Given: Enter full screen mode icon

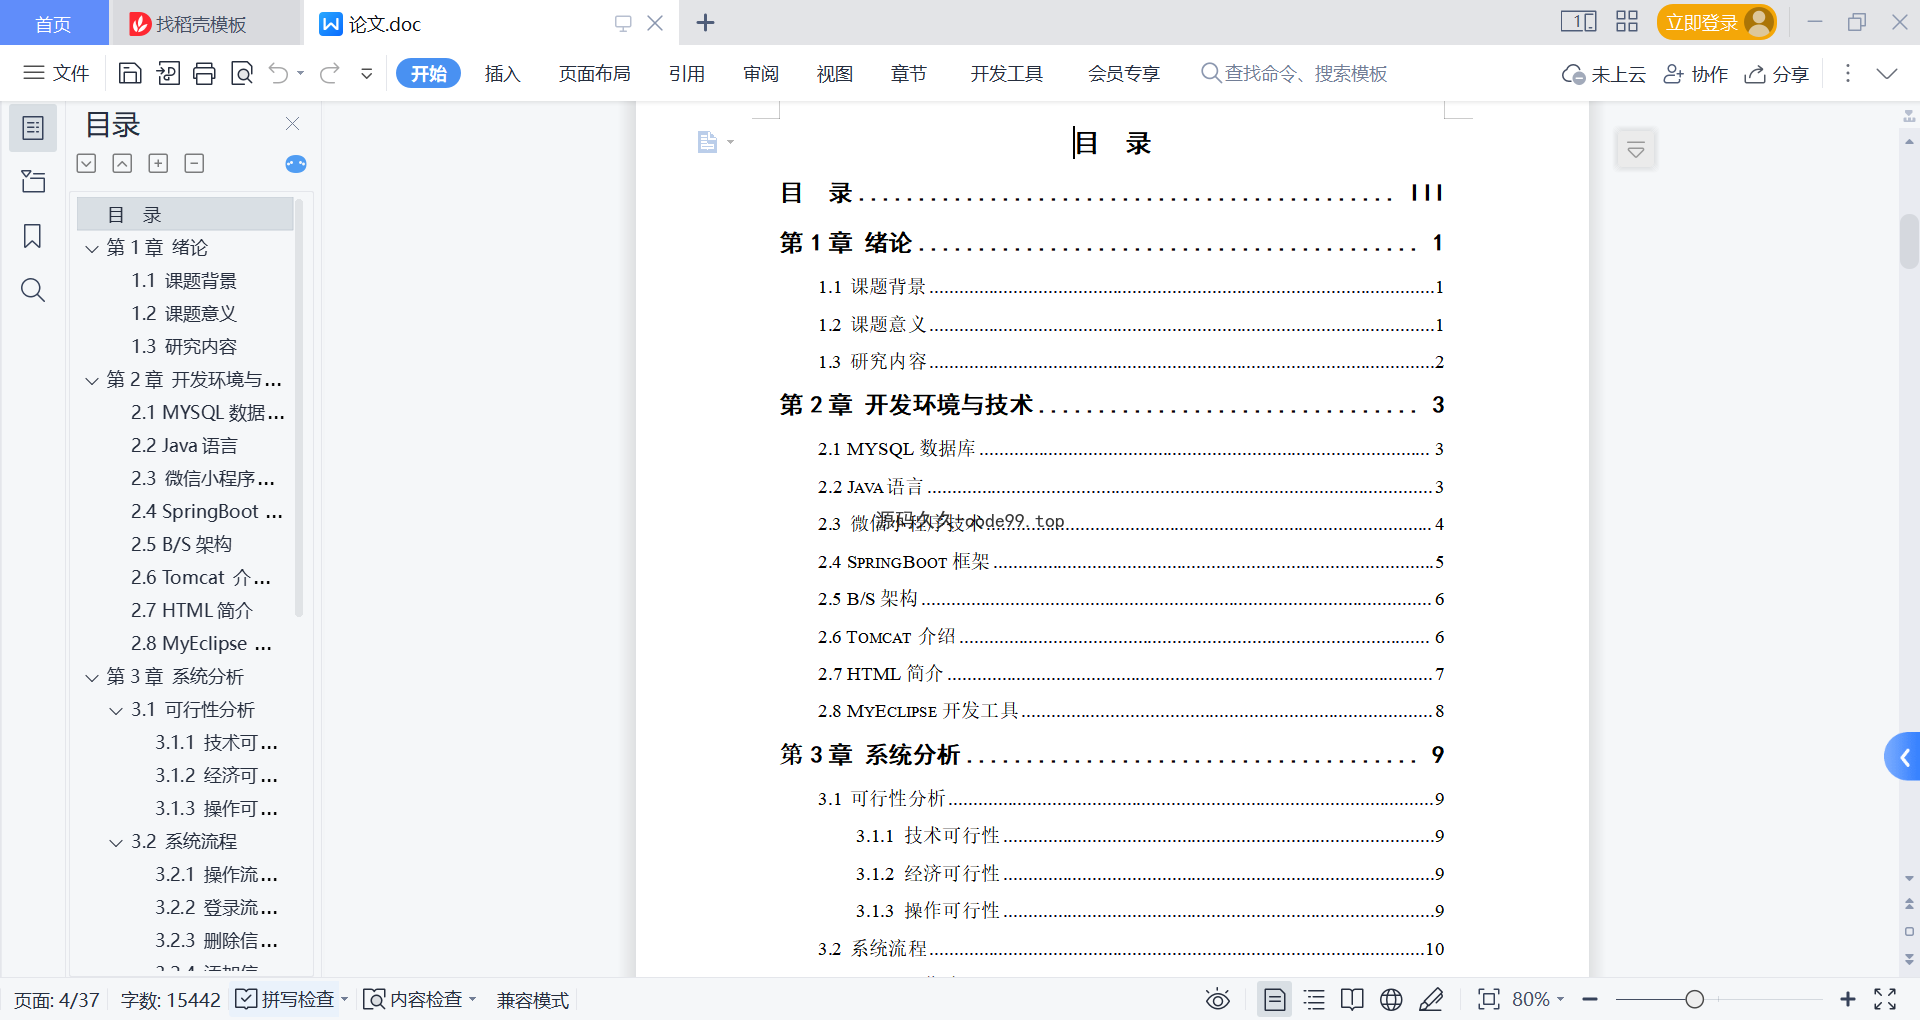Looking at the screenshot, I should [1885, 1000].
